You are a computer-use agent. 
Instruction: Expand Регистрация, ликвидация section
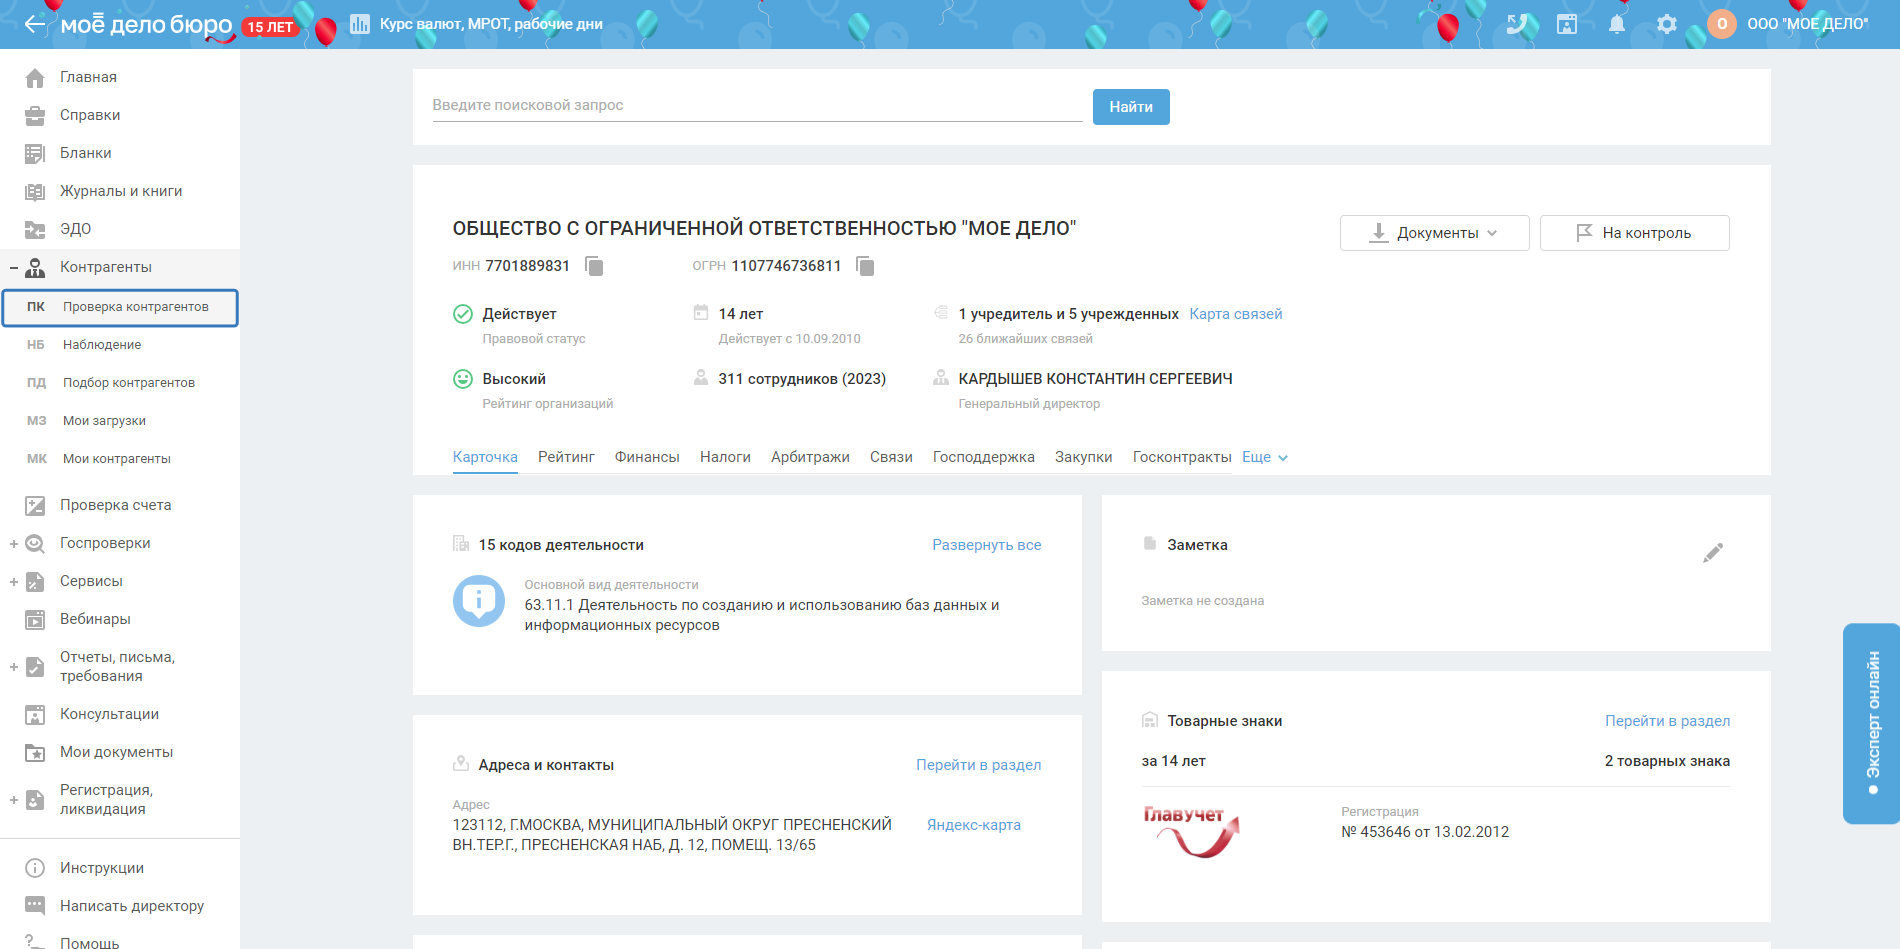click(14, 799)
